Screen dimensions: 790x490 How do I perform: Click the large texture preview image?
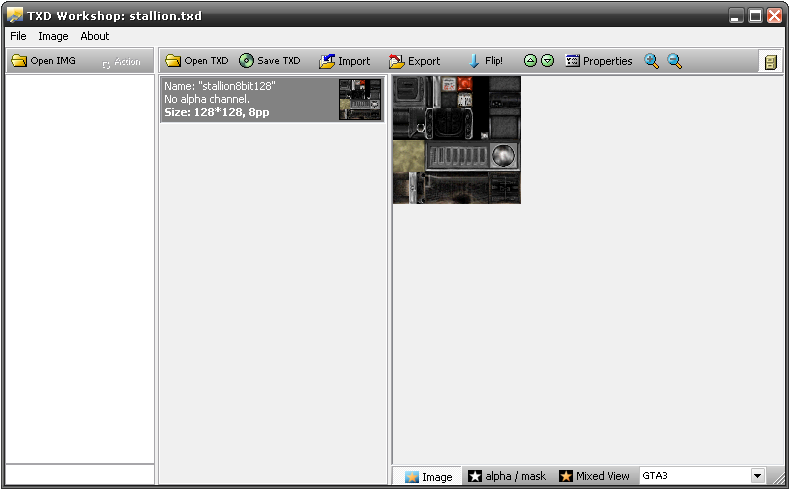(456, 140)
